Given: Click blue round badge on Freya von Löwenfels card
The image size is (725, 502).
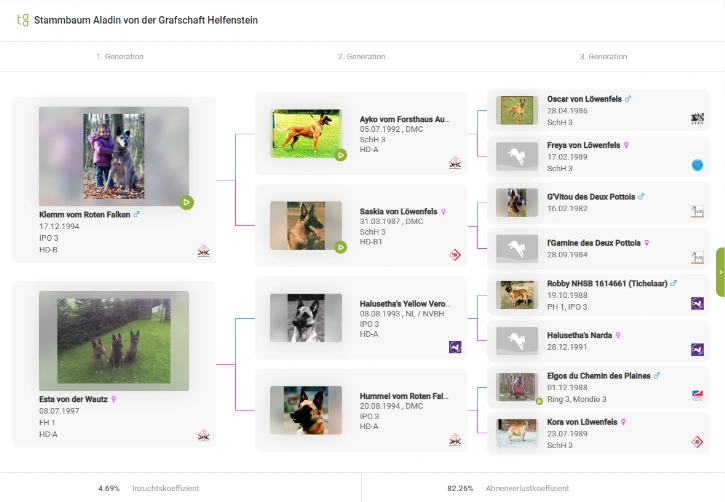Looking at the screenshot, I should (697, 164).
